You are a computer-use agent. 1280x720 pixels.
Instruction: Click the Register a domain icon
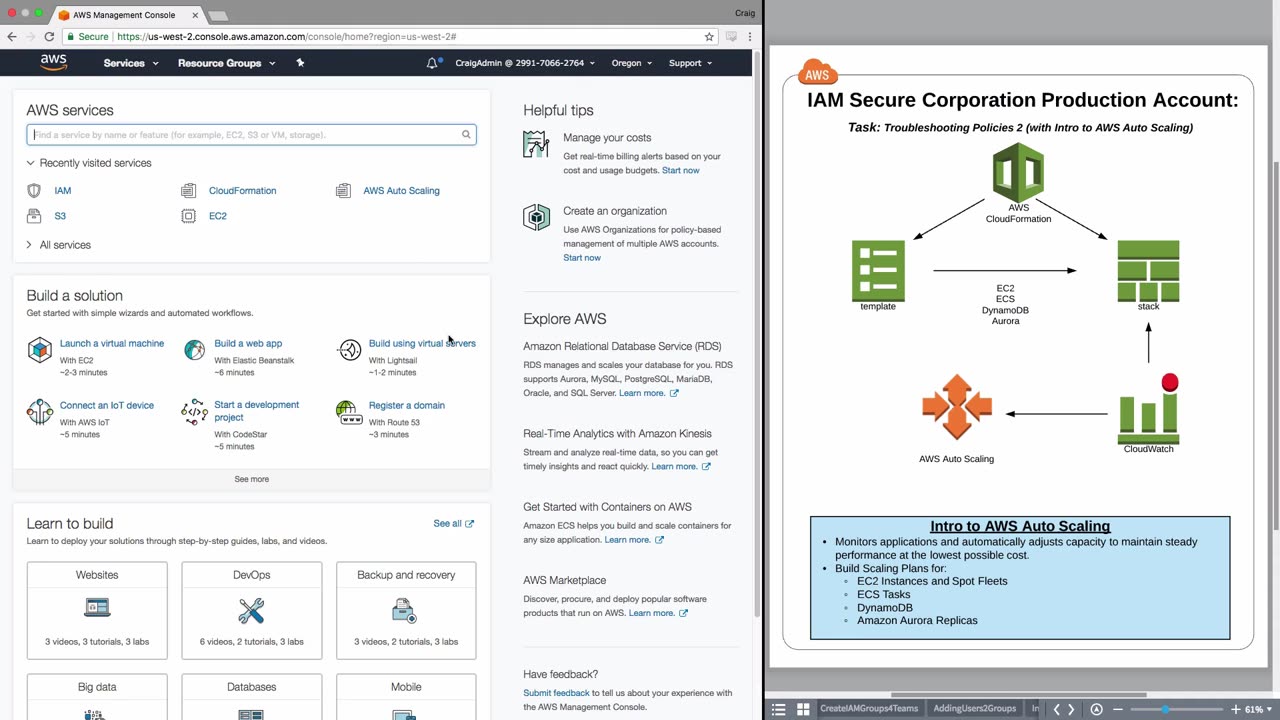(349, 412)
